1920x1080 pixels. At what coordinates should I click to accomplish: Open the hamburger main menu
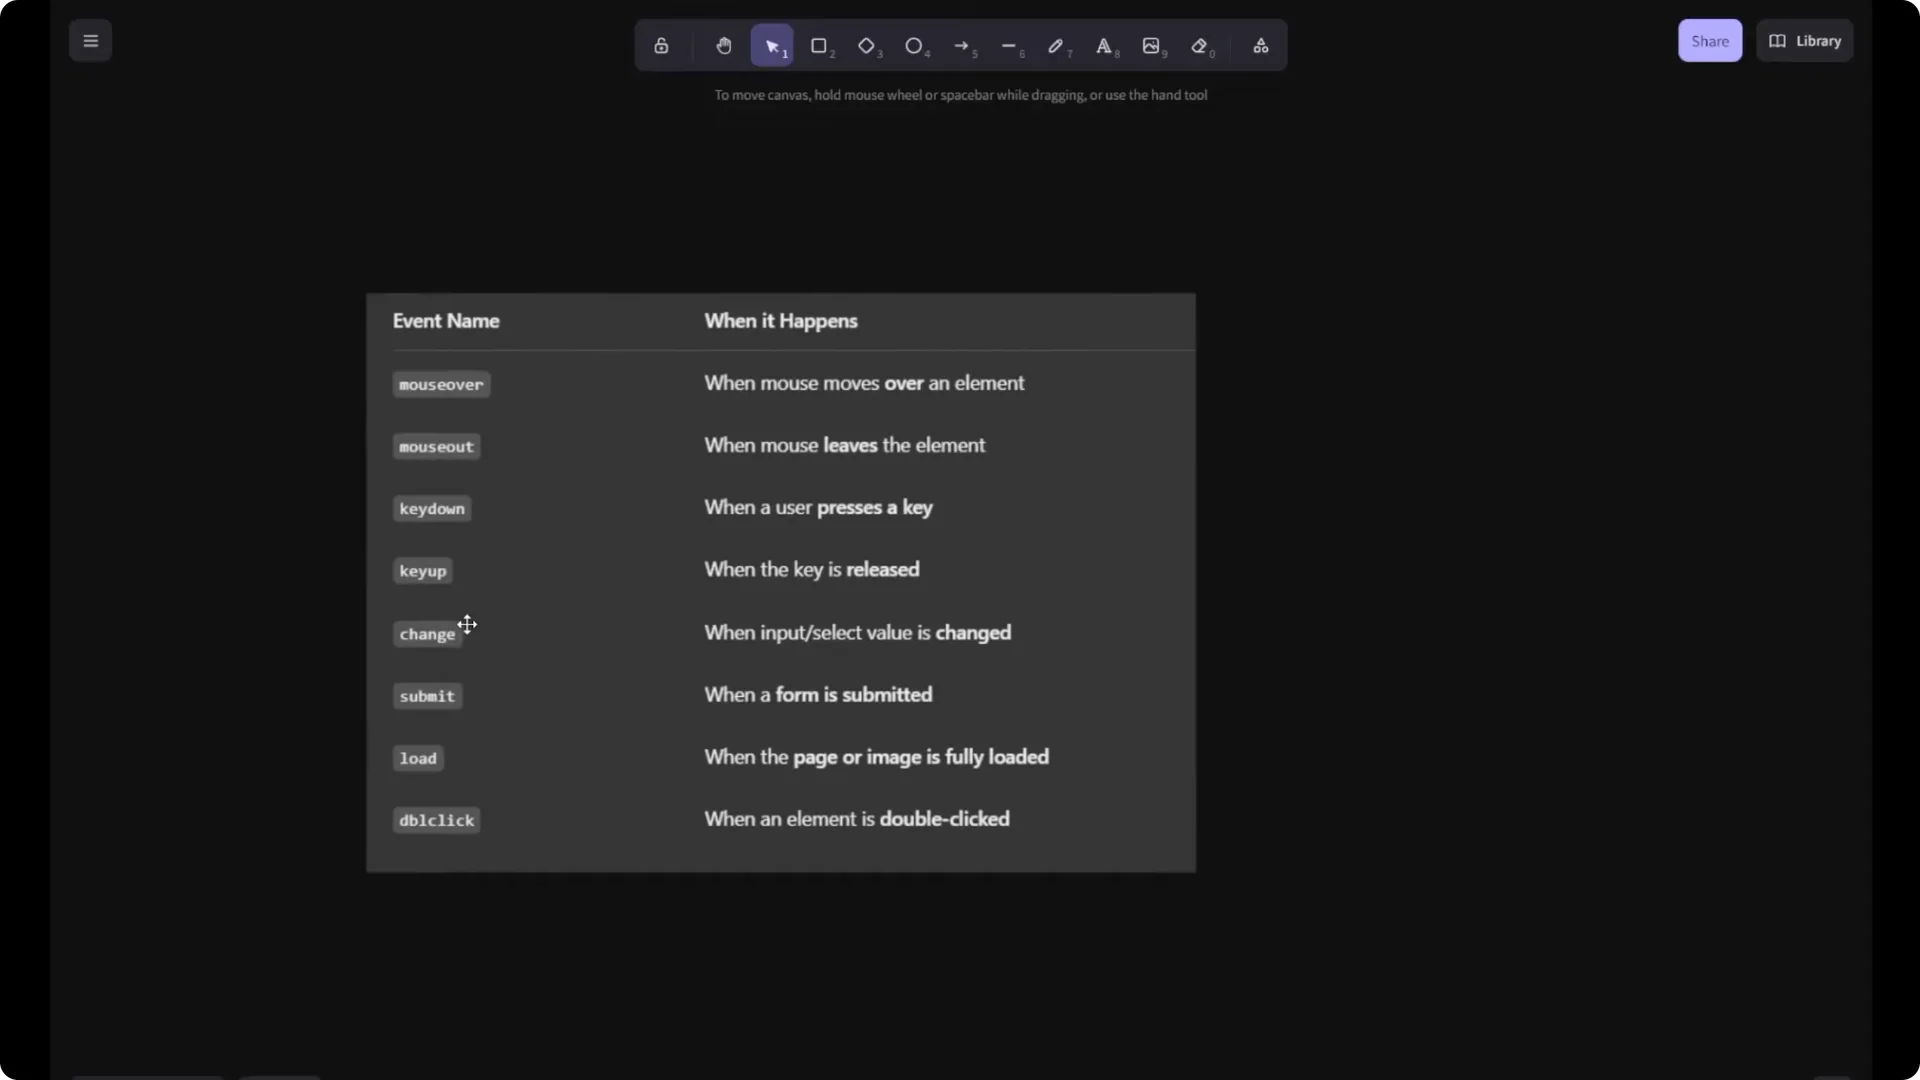tap(90, 40)
